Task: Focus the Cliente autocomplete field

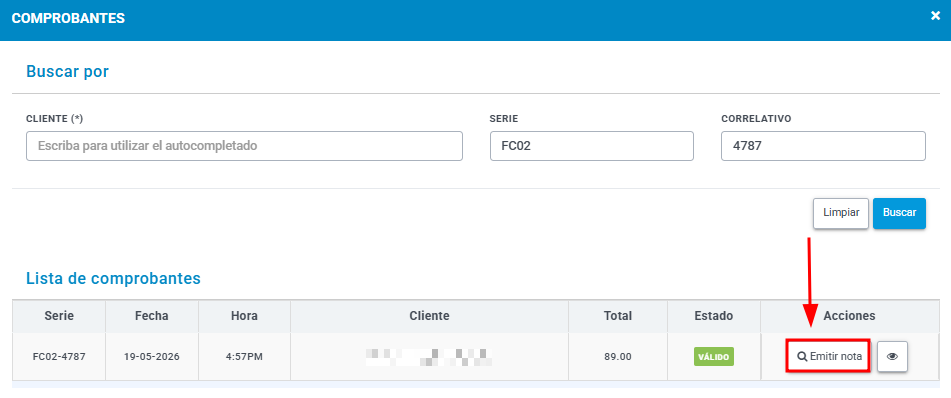Action: tap(244, 146)
